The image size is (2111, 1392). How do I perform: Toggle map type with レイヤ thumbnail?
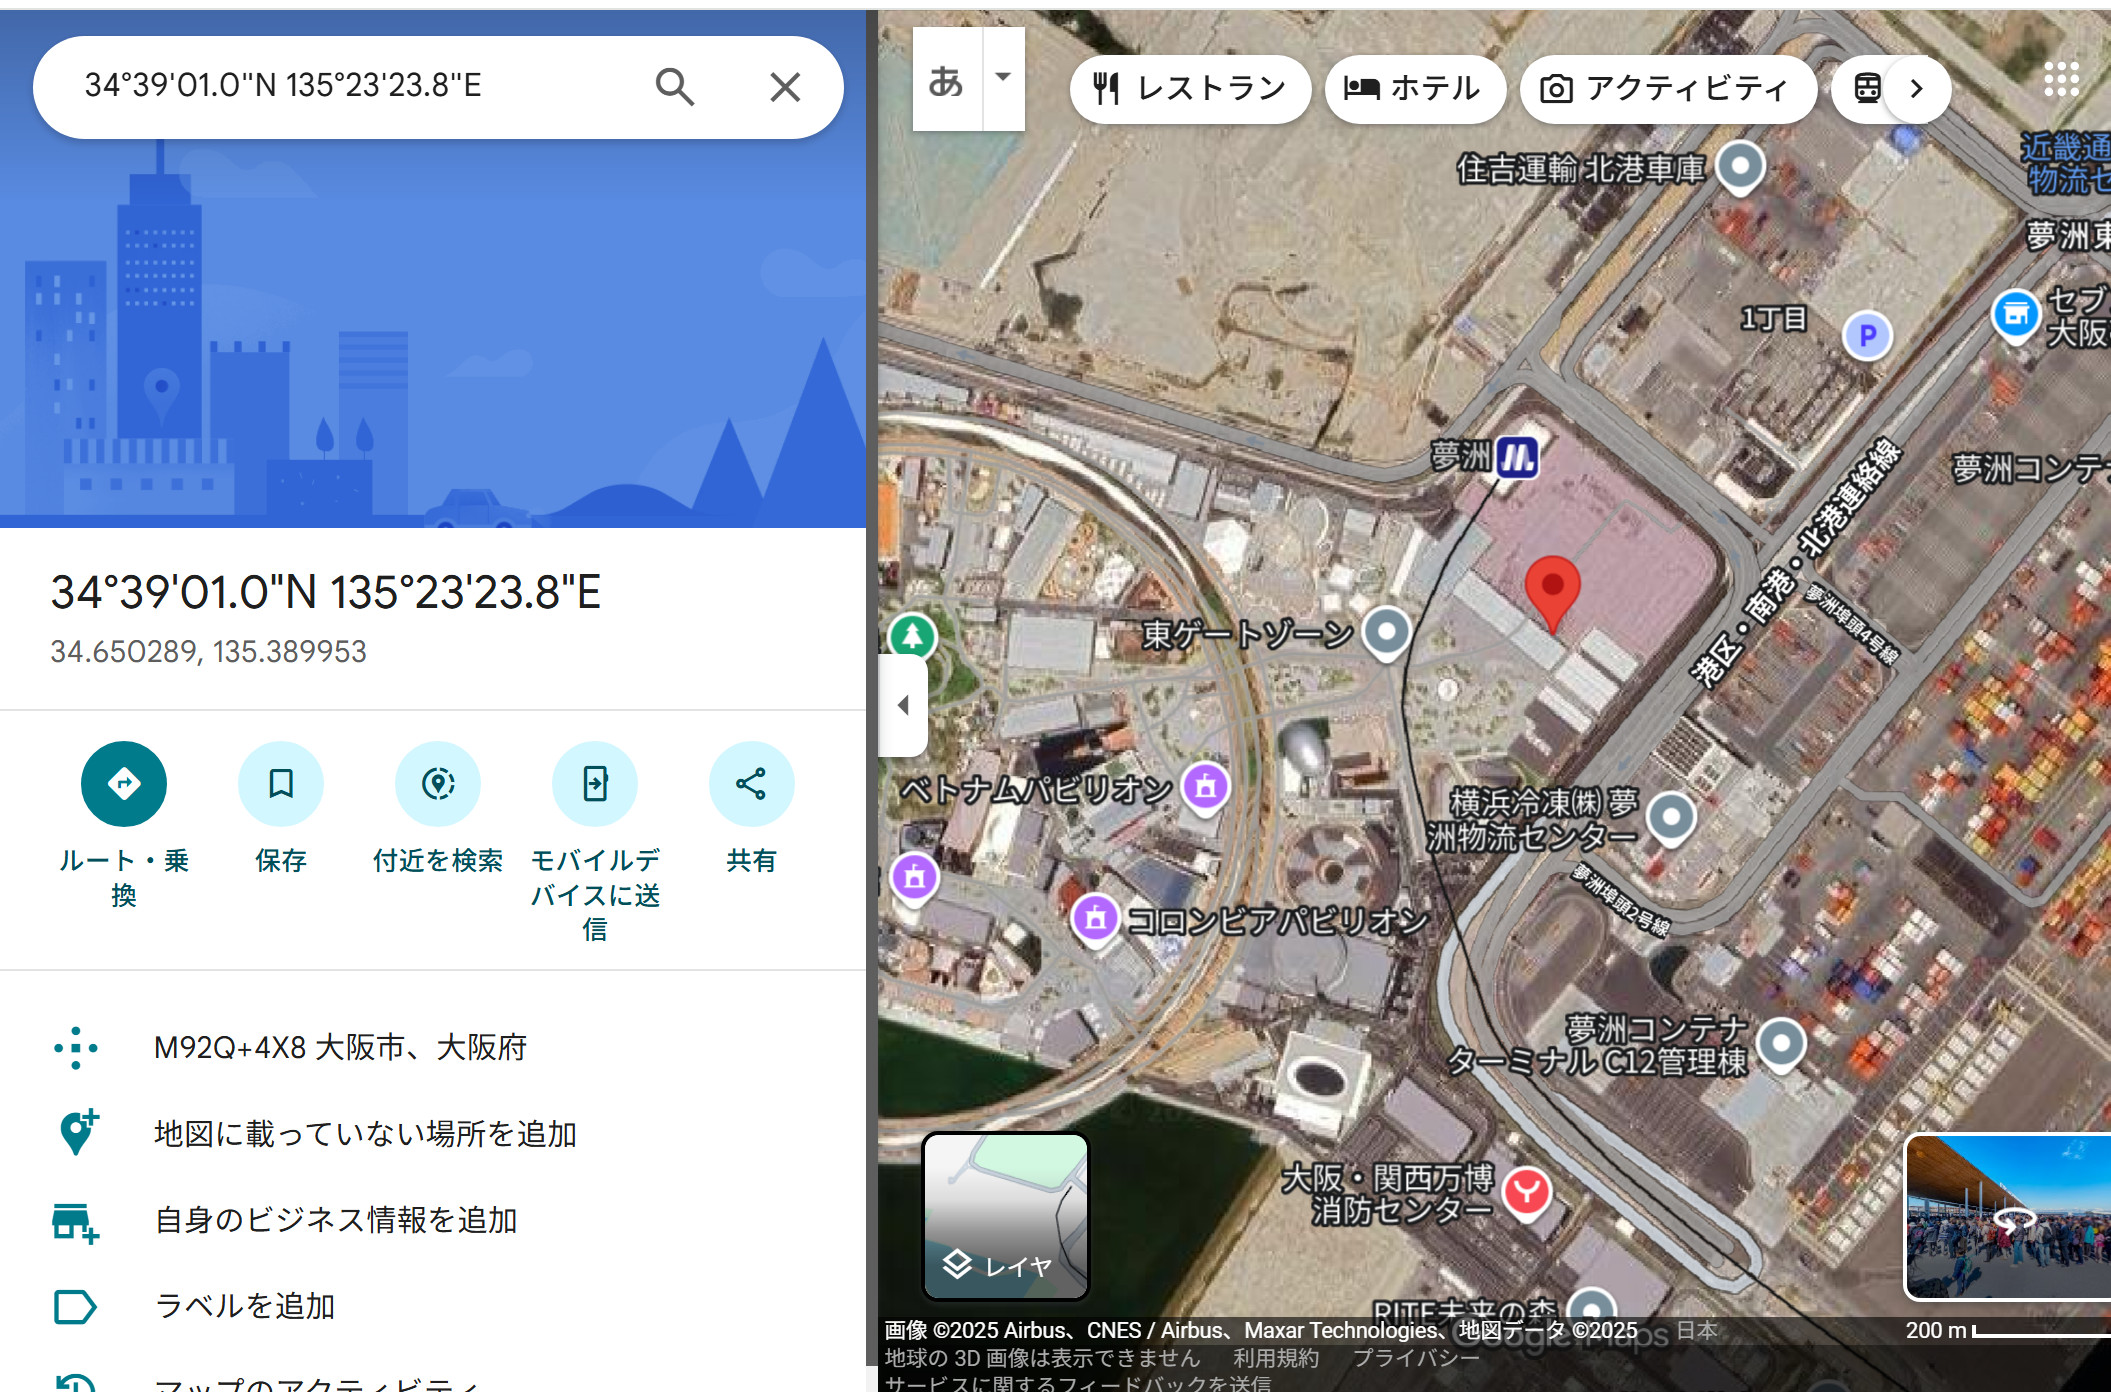(x=1005, y=1216)
